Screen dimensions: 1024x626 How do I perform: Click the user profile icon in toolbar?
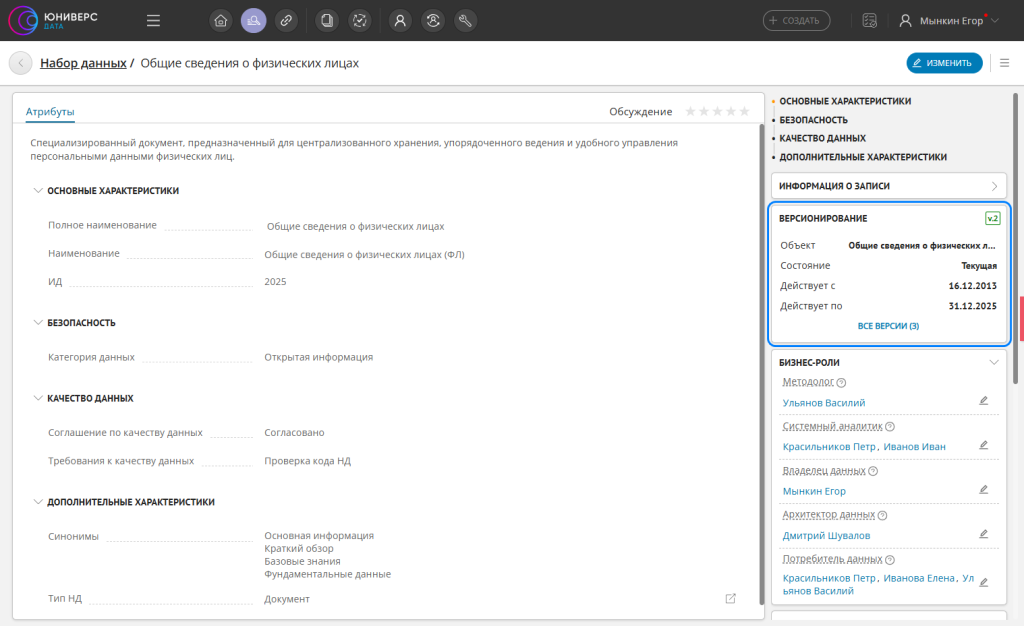point(400,20)
